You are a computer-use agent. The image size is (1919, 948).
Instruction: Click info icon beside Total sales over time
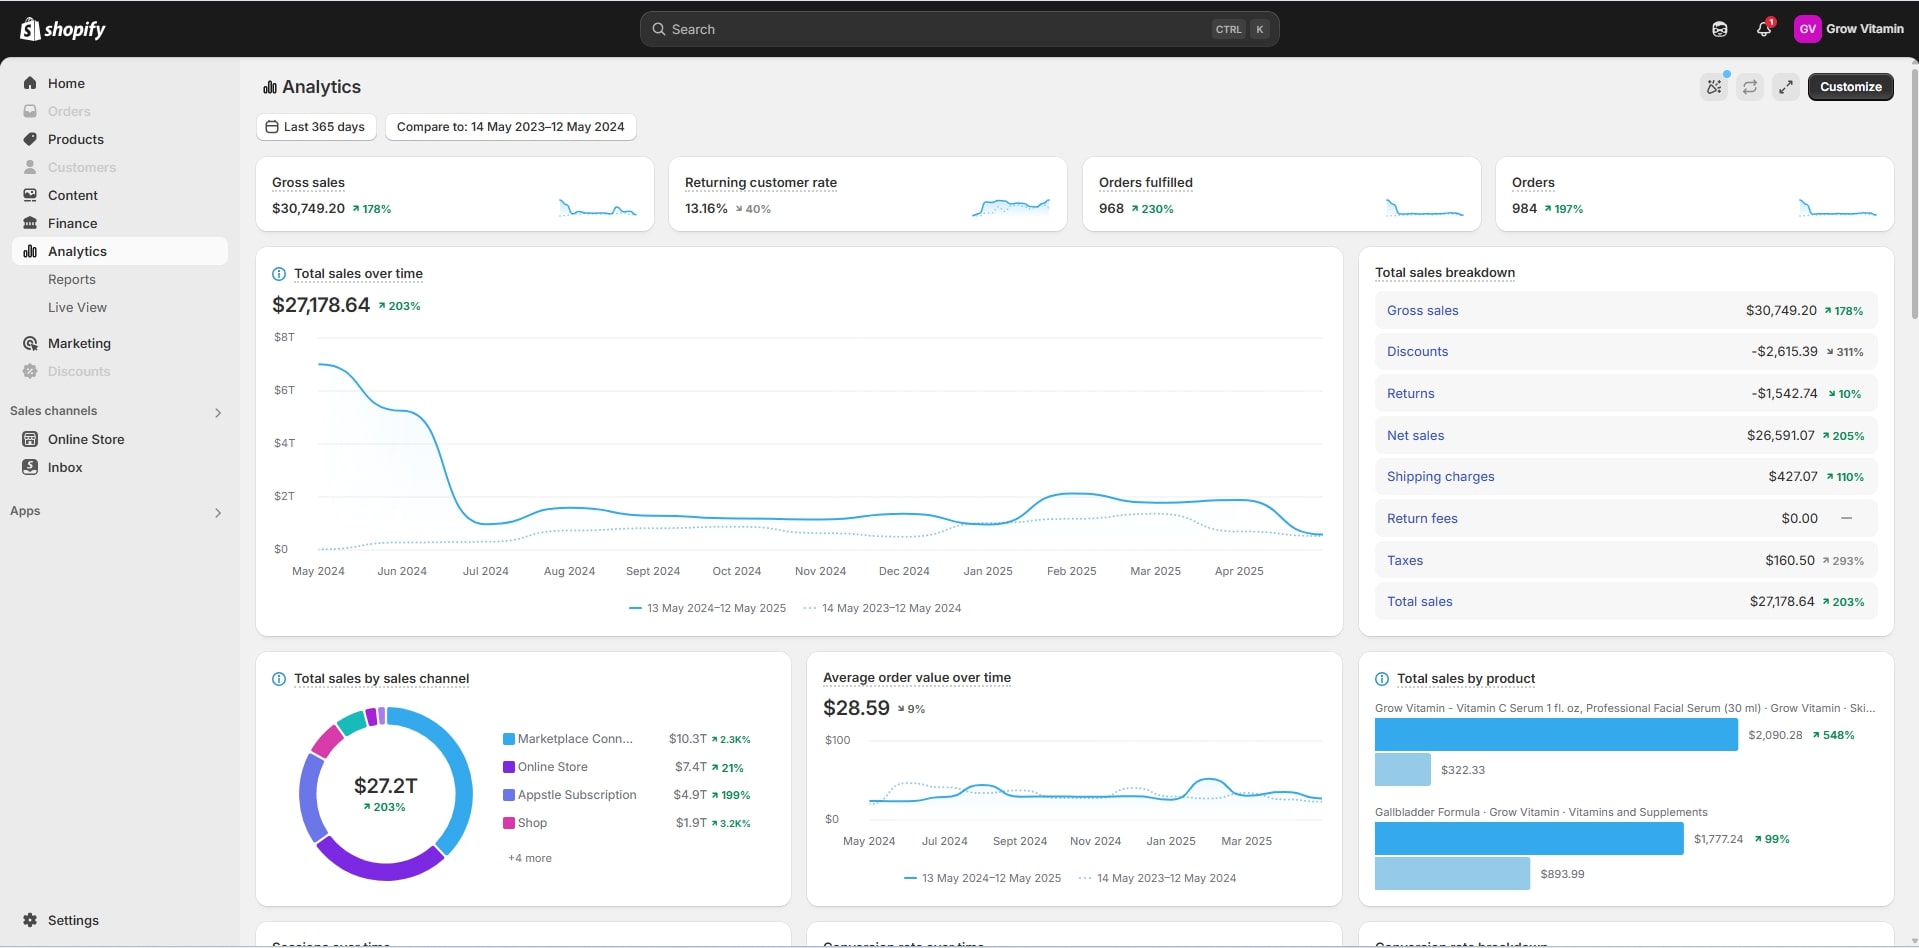pos(279,274)
